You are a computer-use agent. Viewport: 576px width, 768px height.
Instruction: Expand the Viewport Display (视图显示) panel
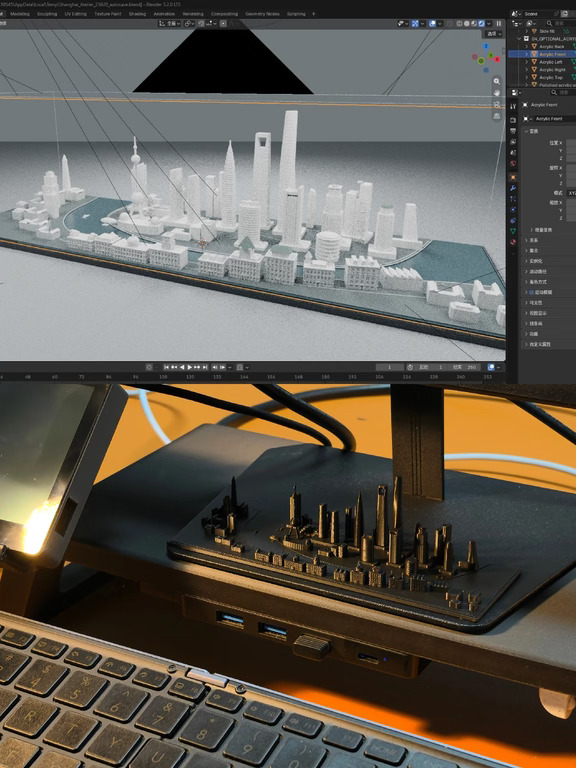pyautogui.click(x=536, y=313)
